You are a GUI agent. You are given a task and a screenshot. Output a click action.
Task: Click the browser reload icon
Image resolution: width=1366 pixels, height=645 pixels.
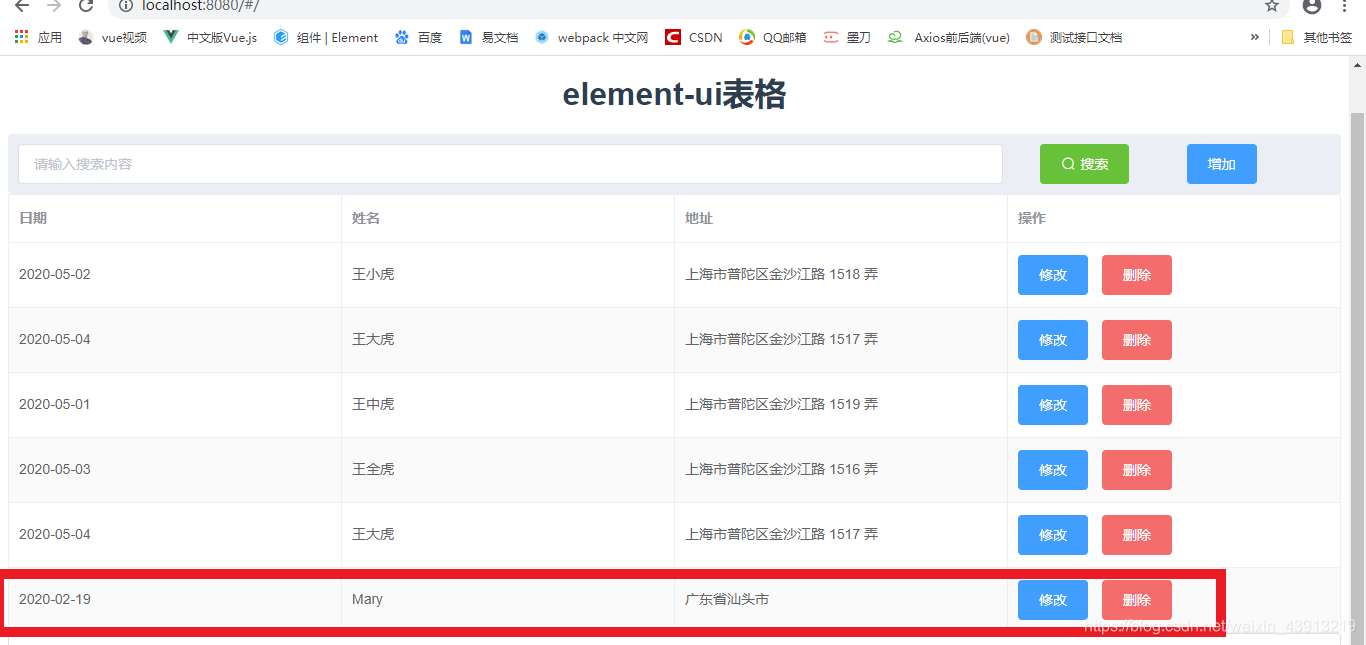click(x=86, y=6)
